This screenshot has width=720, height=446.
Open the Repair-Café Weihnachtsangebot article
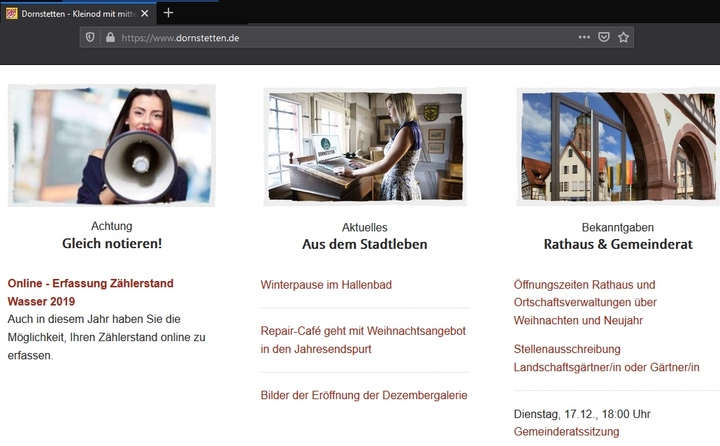coord(363,339)
